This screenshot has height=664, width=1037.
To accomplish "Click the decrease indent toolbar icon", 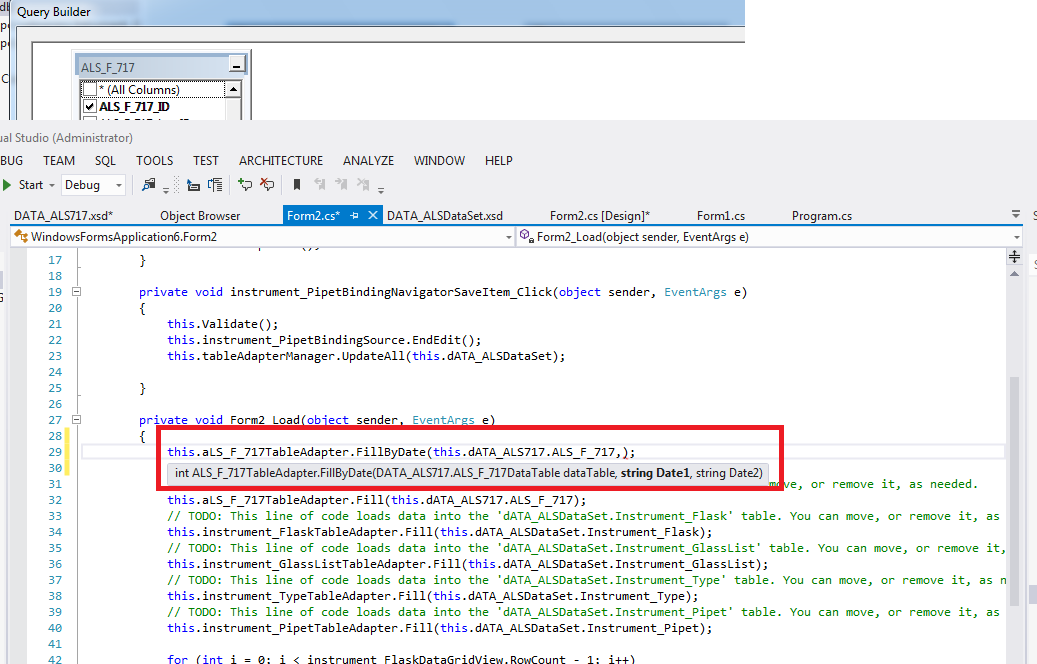I will (x=193, y=185).
